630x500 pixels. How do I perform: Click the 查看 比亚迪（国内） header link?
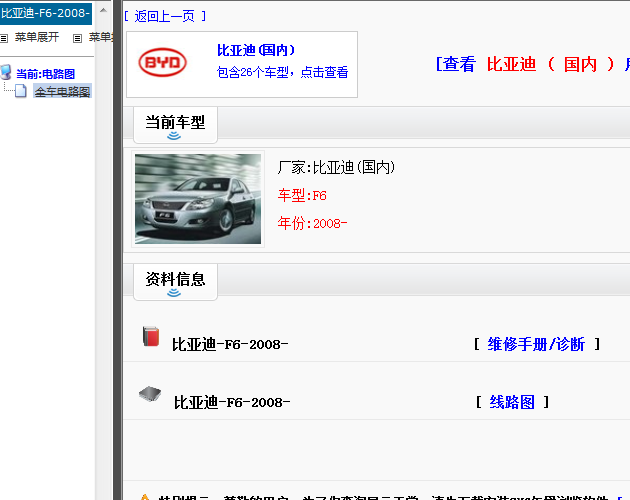pos(533,64)
